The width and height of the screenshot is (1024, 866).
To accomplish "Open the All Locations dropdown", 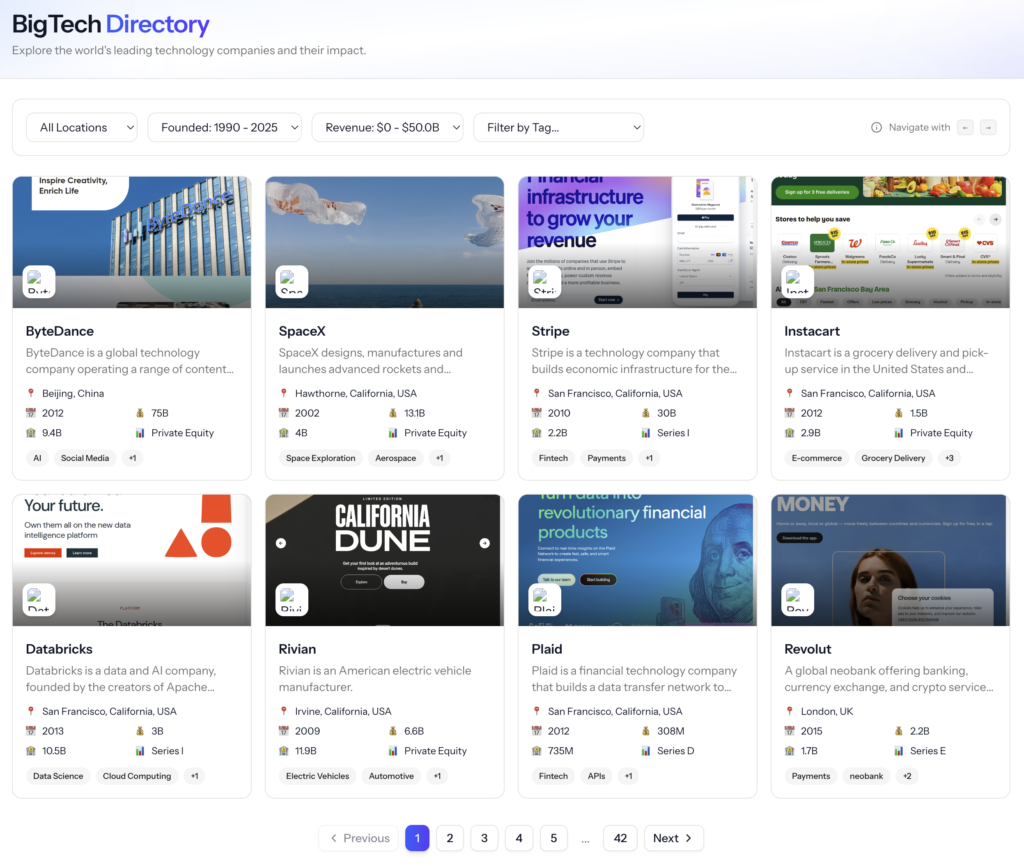I will [x=82, y=127].
